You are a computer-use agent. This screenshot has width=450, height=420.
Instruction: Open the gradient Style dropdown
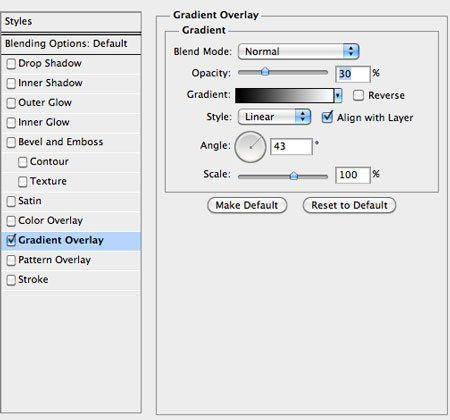[x=274, y=117]
